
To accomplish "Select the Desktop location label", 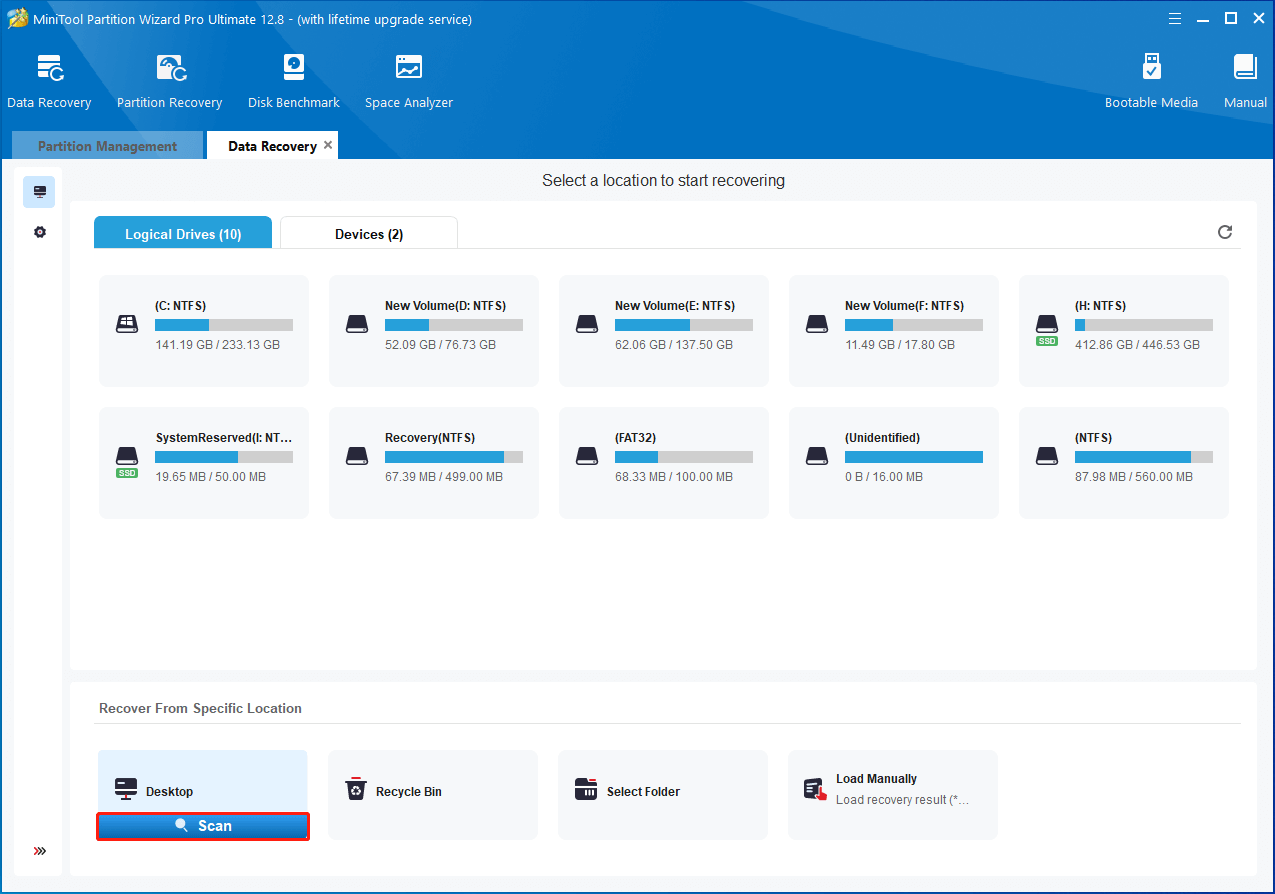I will click(169, 792).
